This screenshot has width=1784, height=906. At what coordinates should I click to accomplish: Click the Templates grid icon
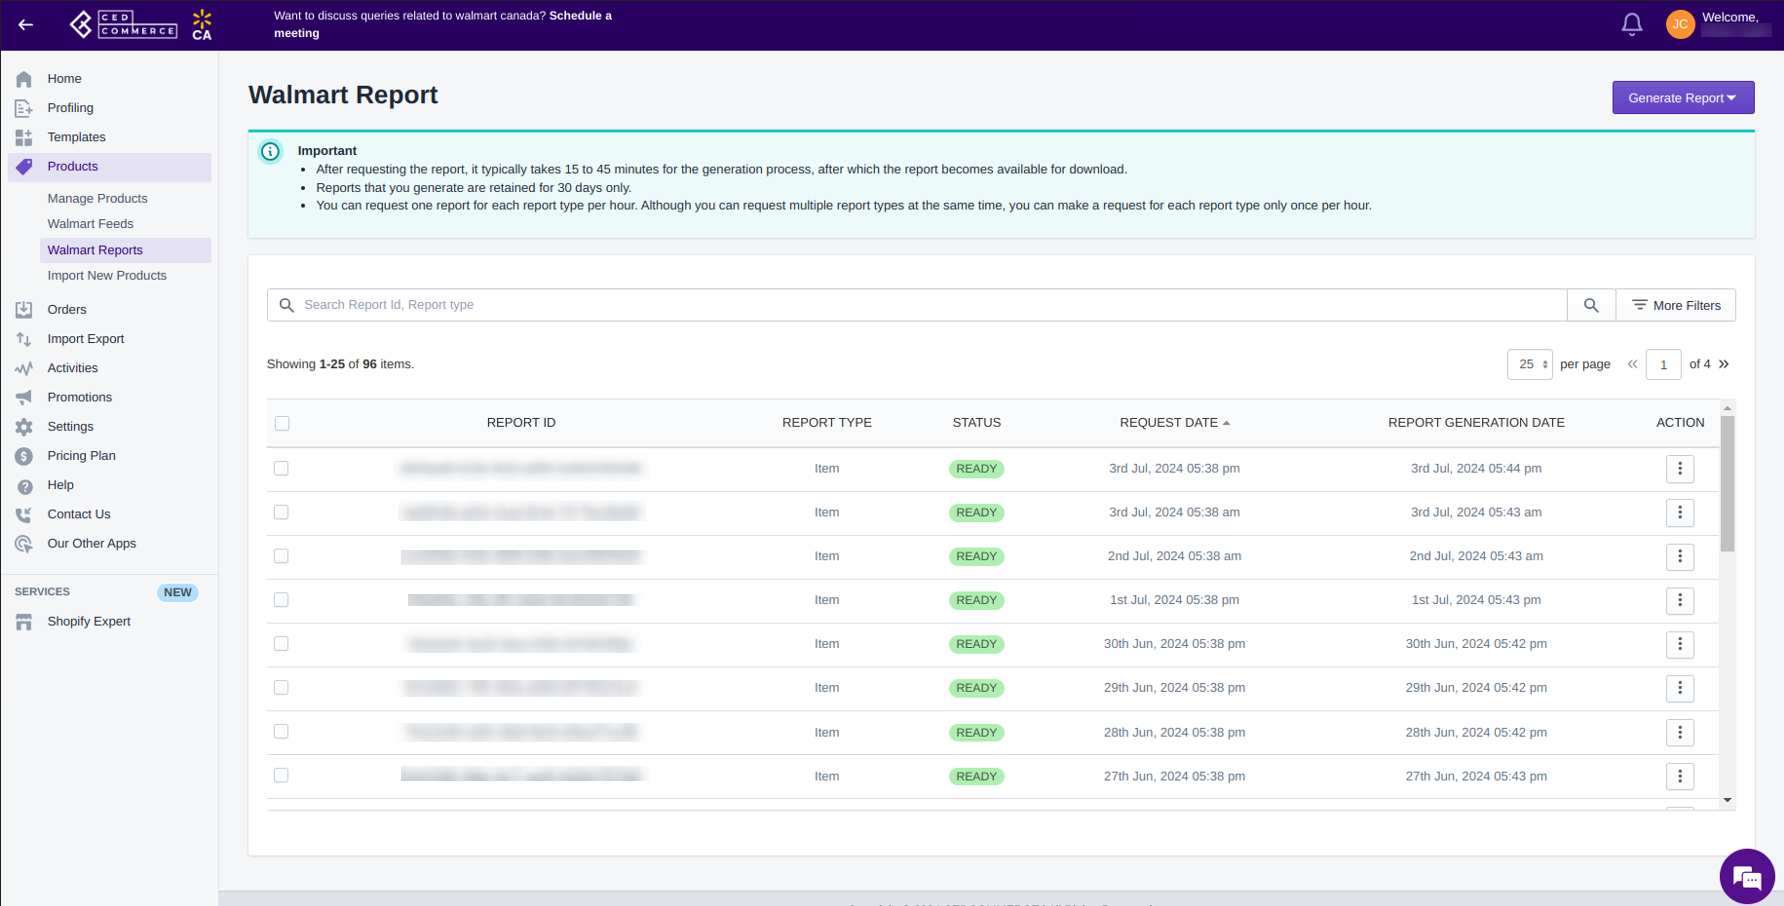coord(24,137)
